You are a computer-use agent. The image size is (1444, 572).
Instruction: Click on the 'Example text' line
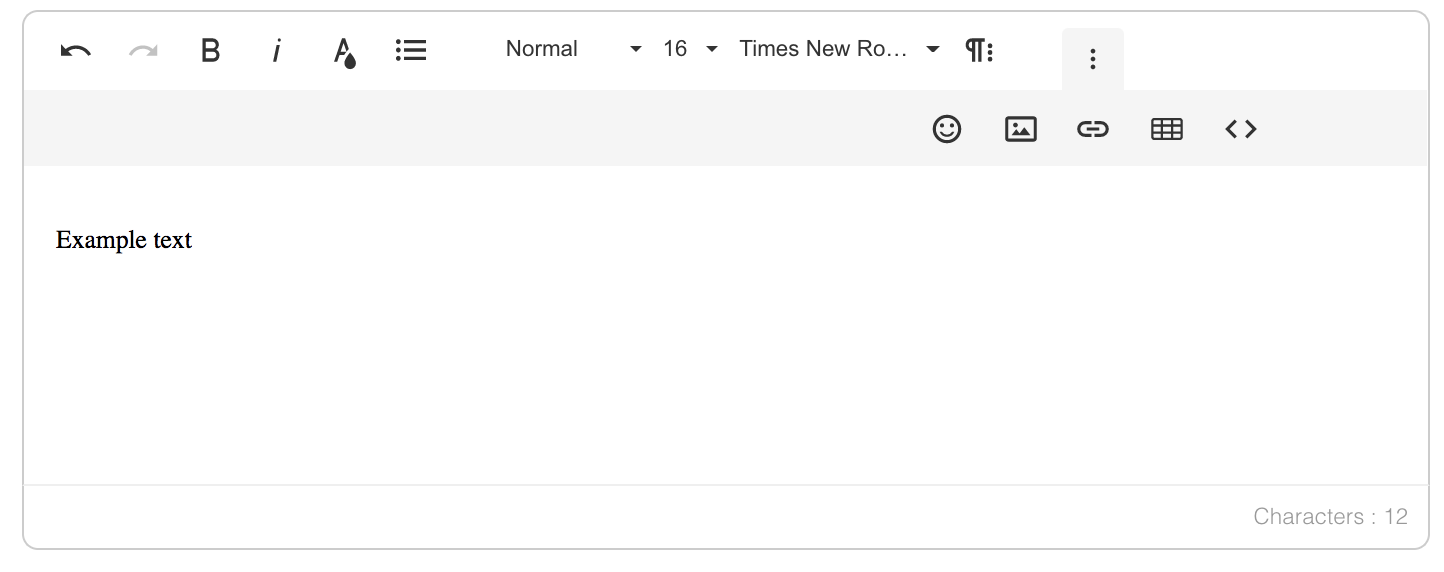[x=124, y=241]
